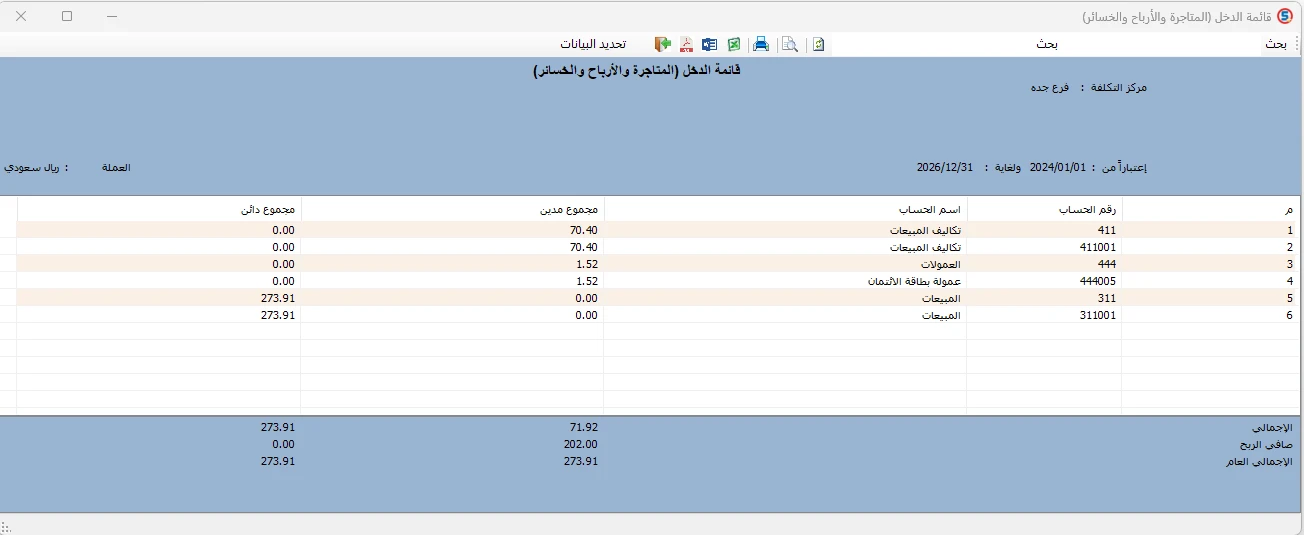Click the صافي الربح label
Image resolution: width=1304 pixels, height=535 pixels.
pyautogui.click(x=1267, y=445)
